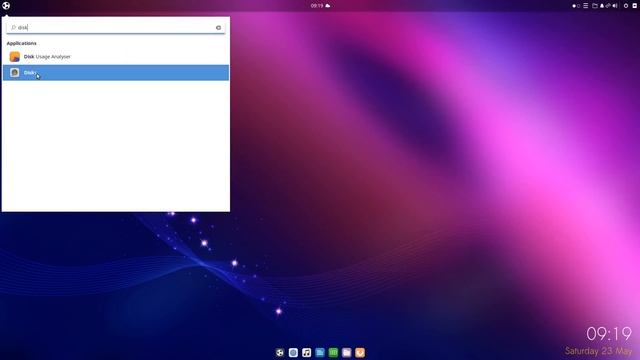Click the Budgie menu icon in the dock
Image resolution: width=640 pixels, height=360 pixels.
tap(280, 352)
